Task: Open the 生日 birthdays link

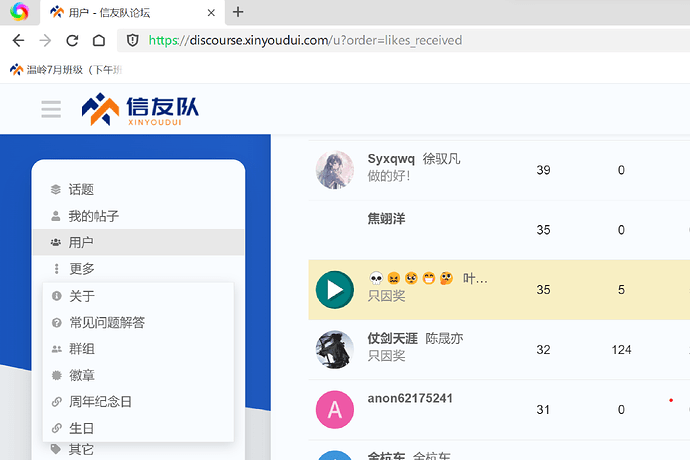Action: (x=138, y=428)
